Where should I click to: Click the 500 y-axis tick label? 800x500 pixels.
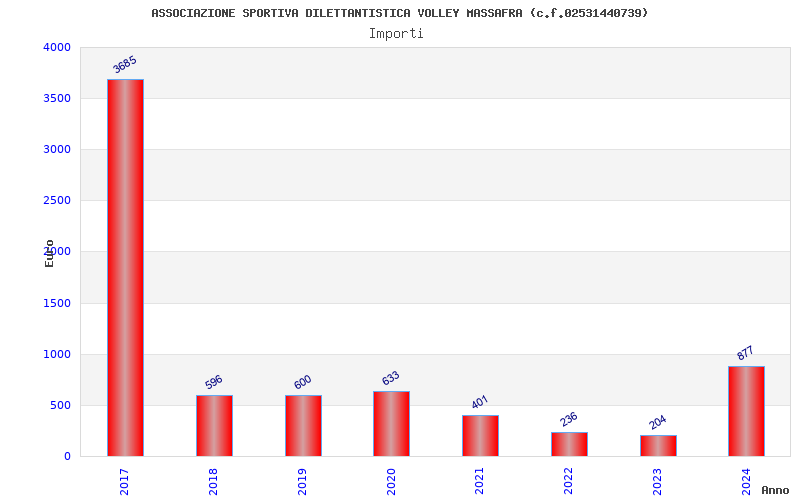pos(61,406)
